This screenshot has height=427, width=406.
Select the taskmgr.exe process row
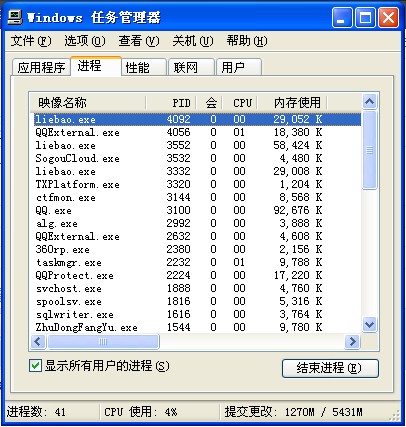click(198, 262)
